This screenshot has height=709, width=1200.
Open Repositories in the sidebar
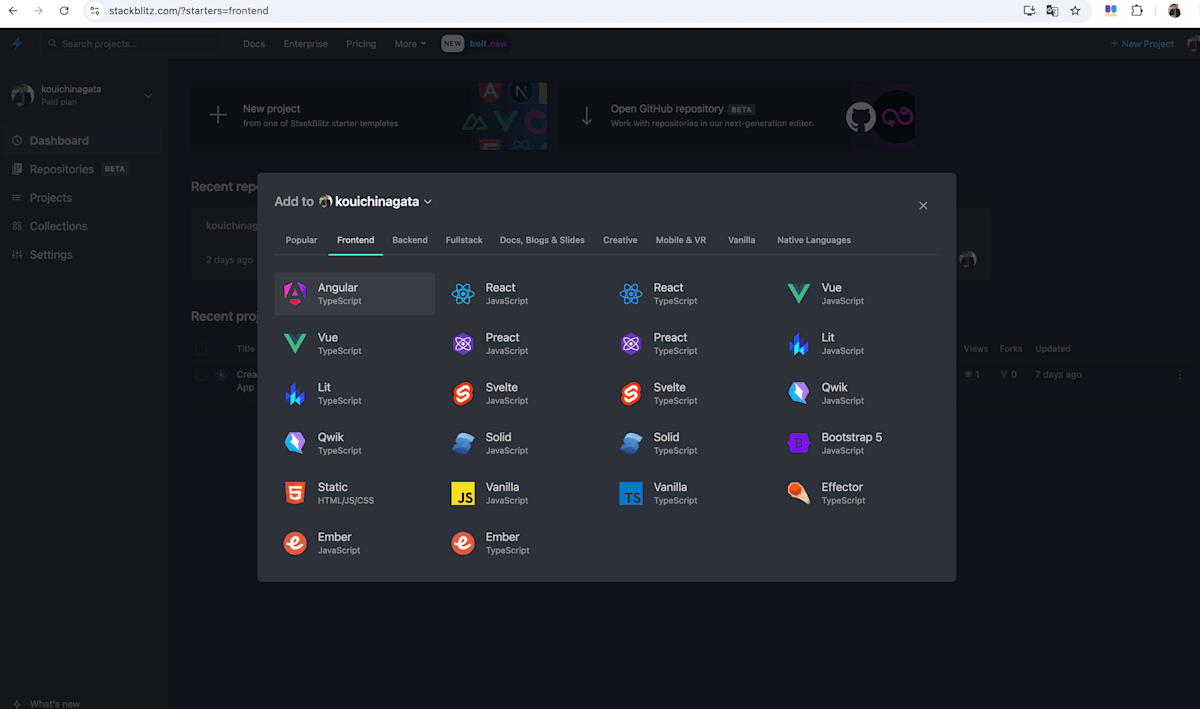[x=81, y=169]
